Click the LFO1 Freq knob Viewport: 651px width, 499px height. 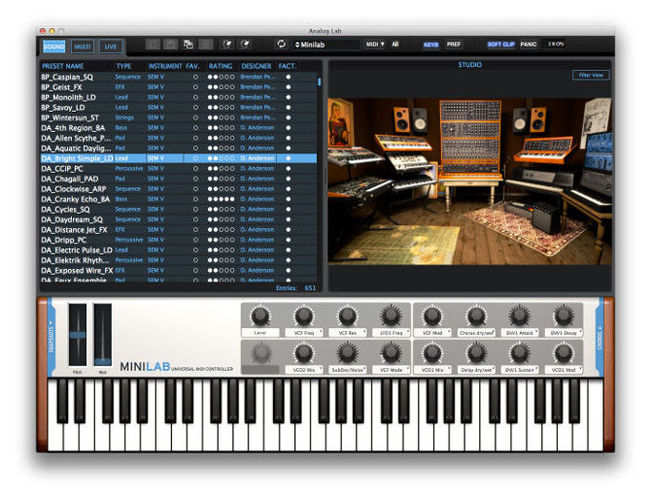pyautogui.click(x=391, y=316)
